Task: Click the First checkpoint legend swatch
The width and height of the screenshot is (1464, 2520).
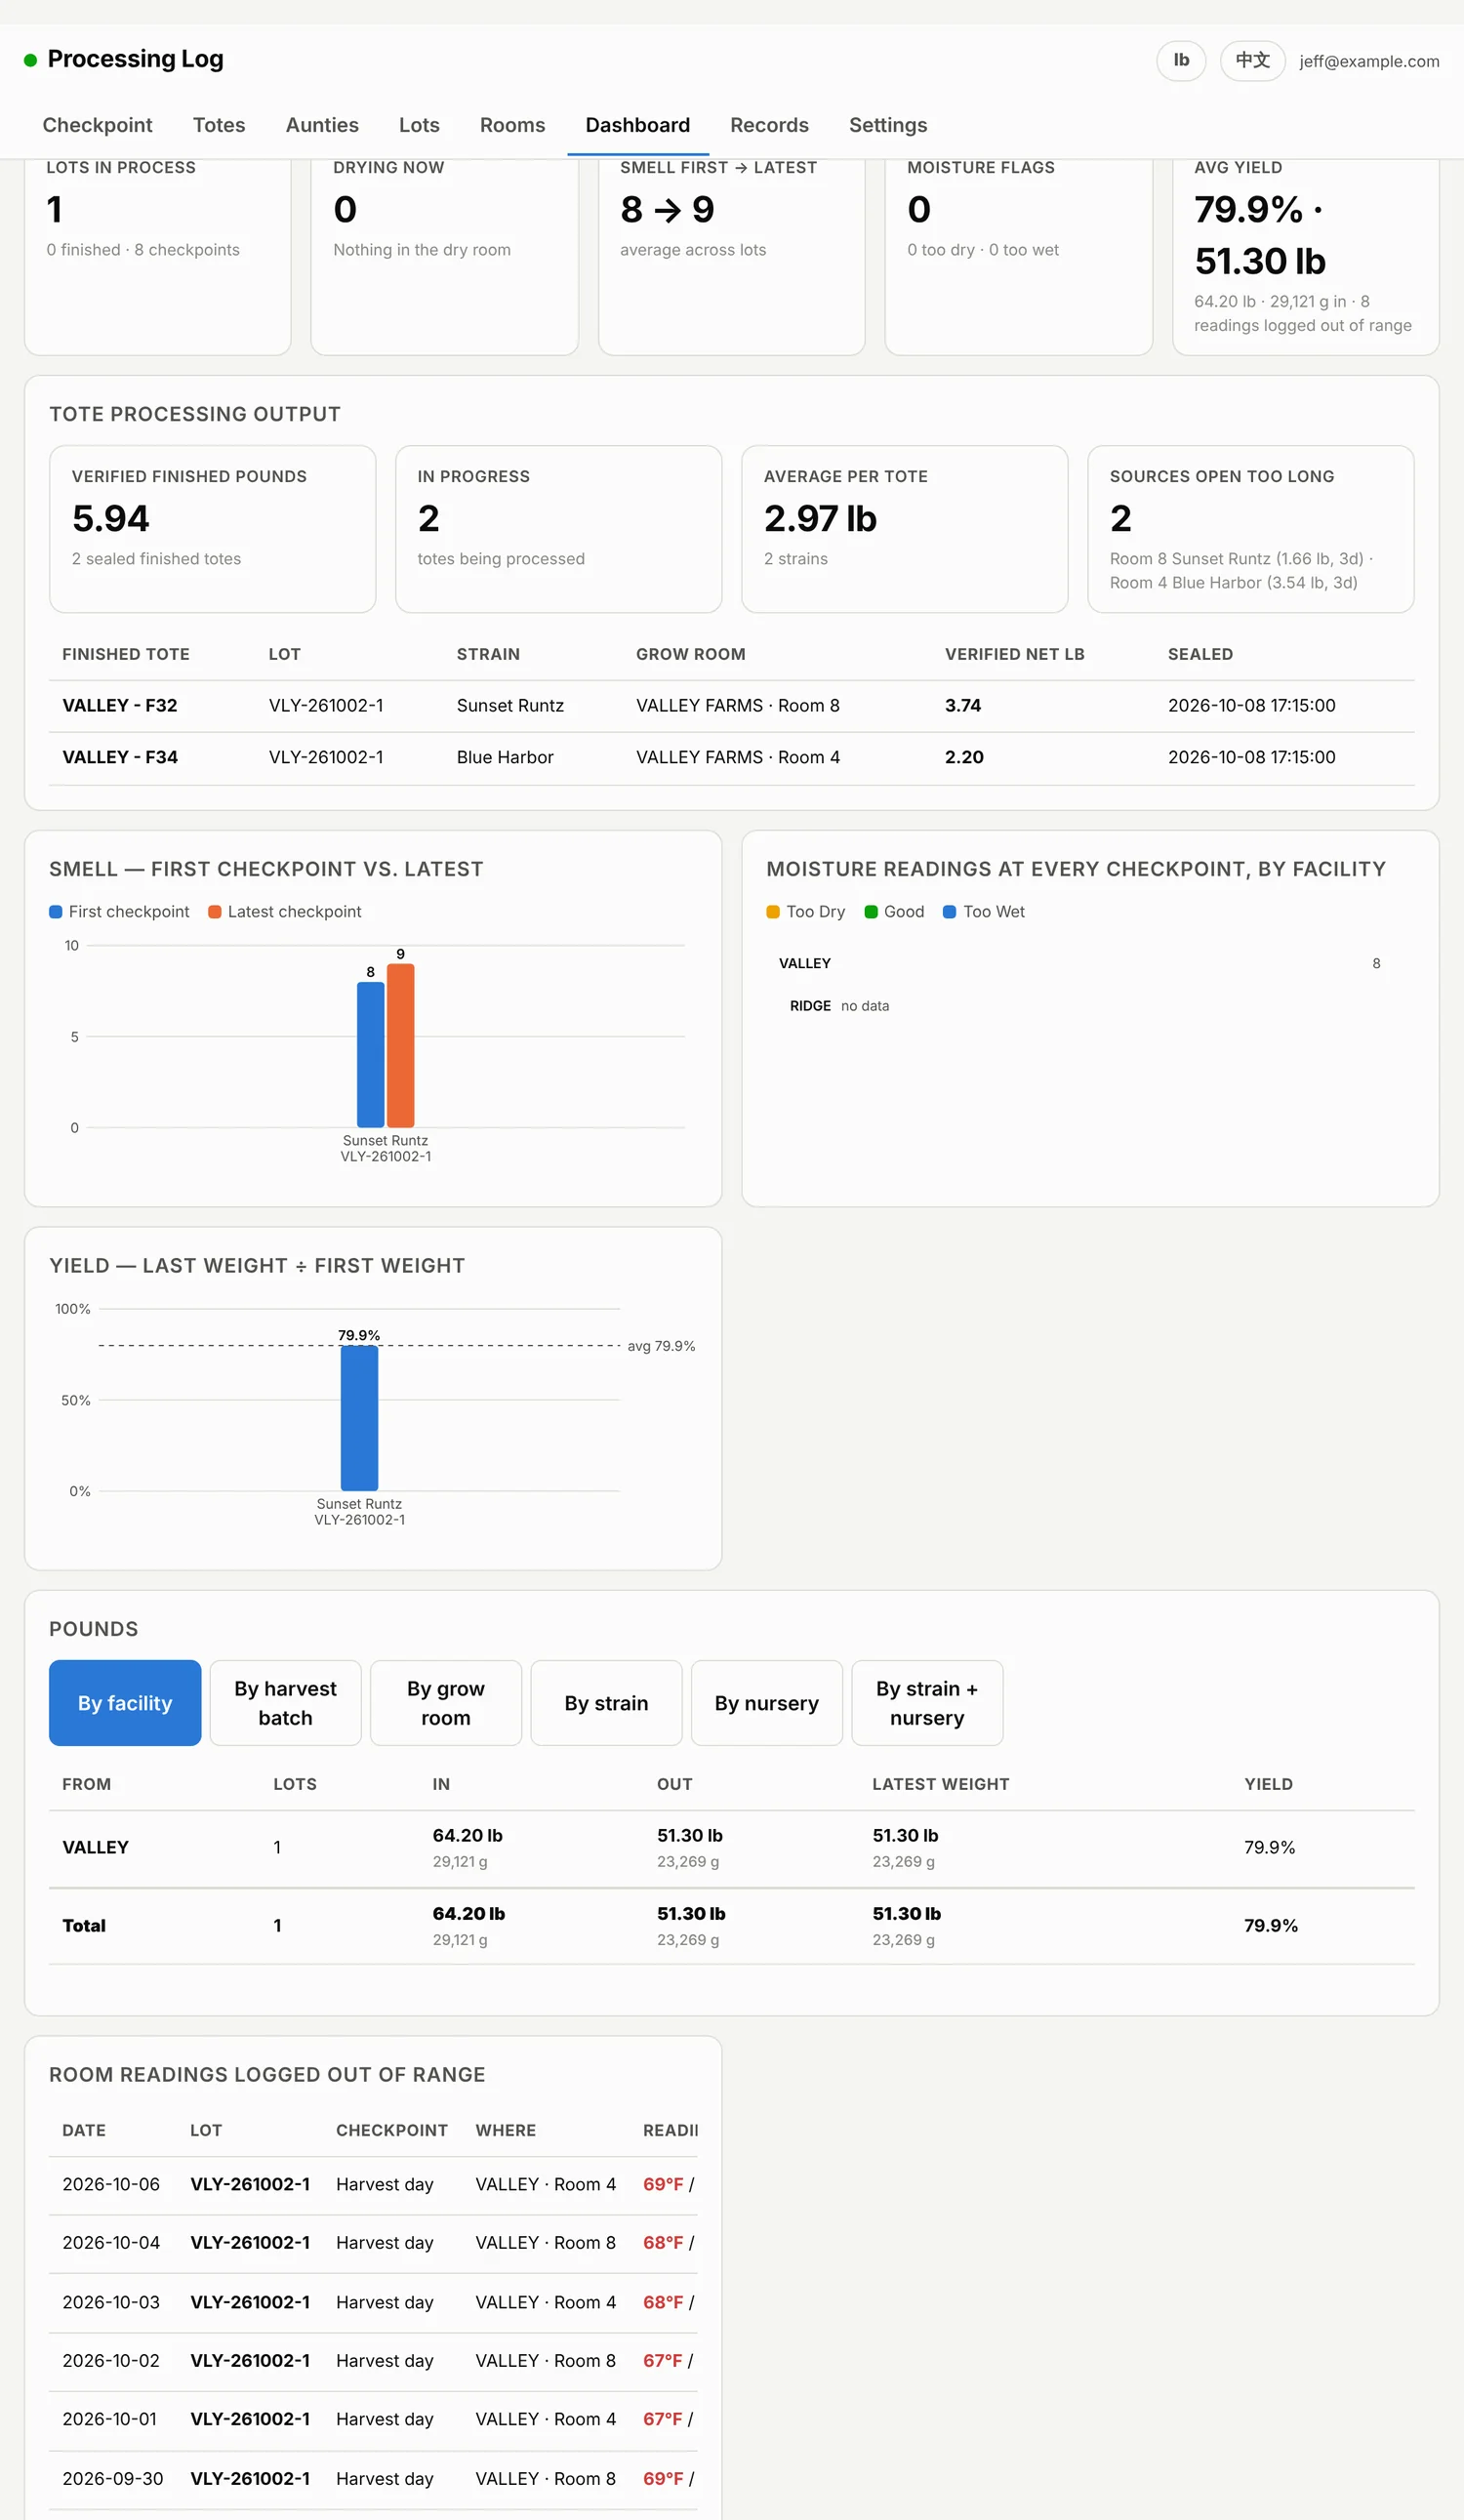Action: [x=56, y=912]
